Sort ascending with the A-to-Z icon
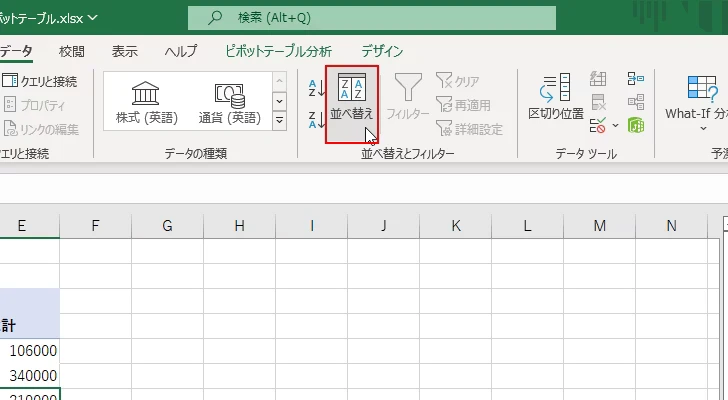The image size is (728, 400). (317, 88)
